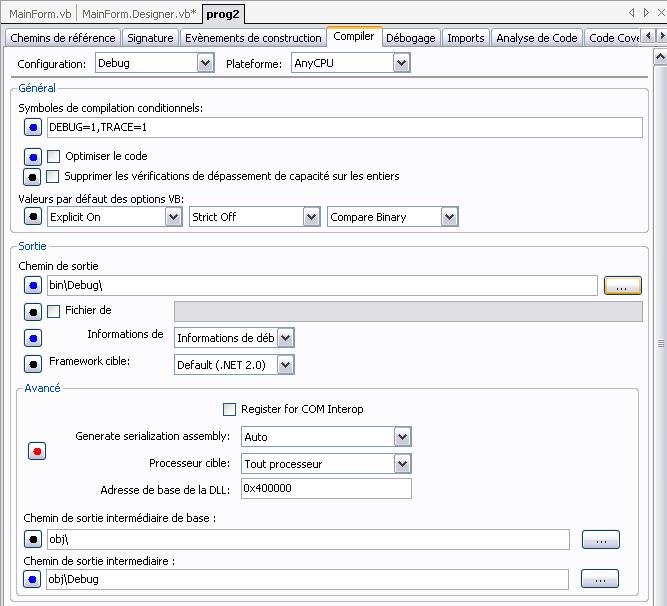Open the MainForm.Designer.vb document tab

(138, 14)
